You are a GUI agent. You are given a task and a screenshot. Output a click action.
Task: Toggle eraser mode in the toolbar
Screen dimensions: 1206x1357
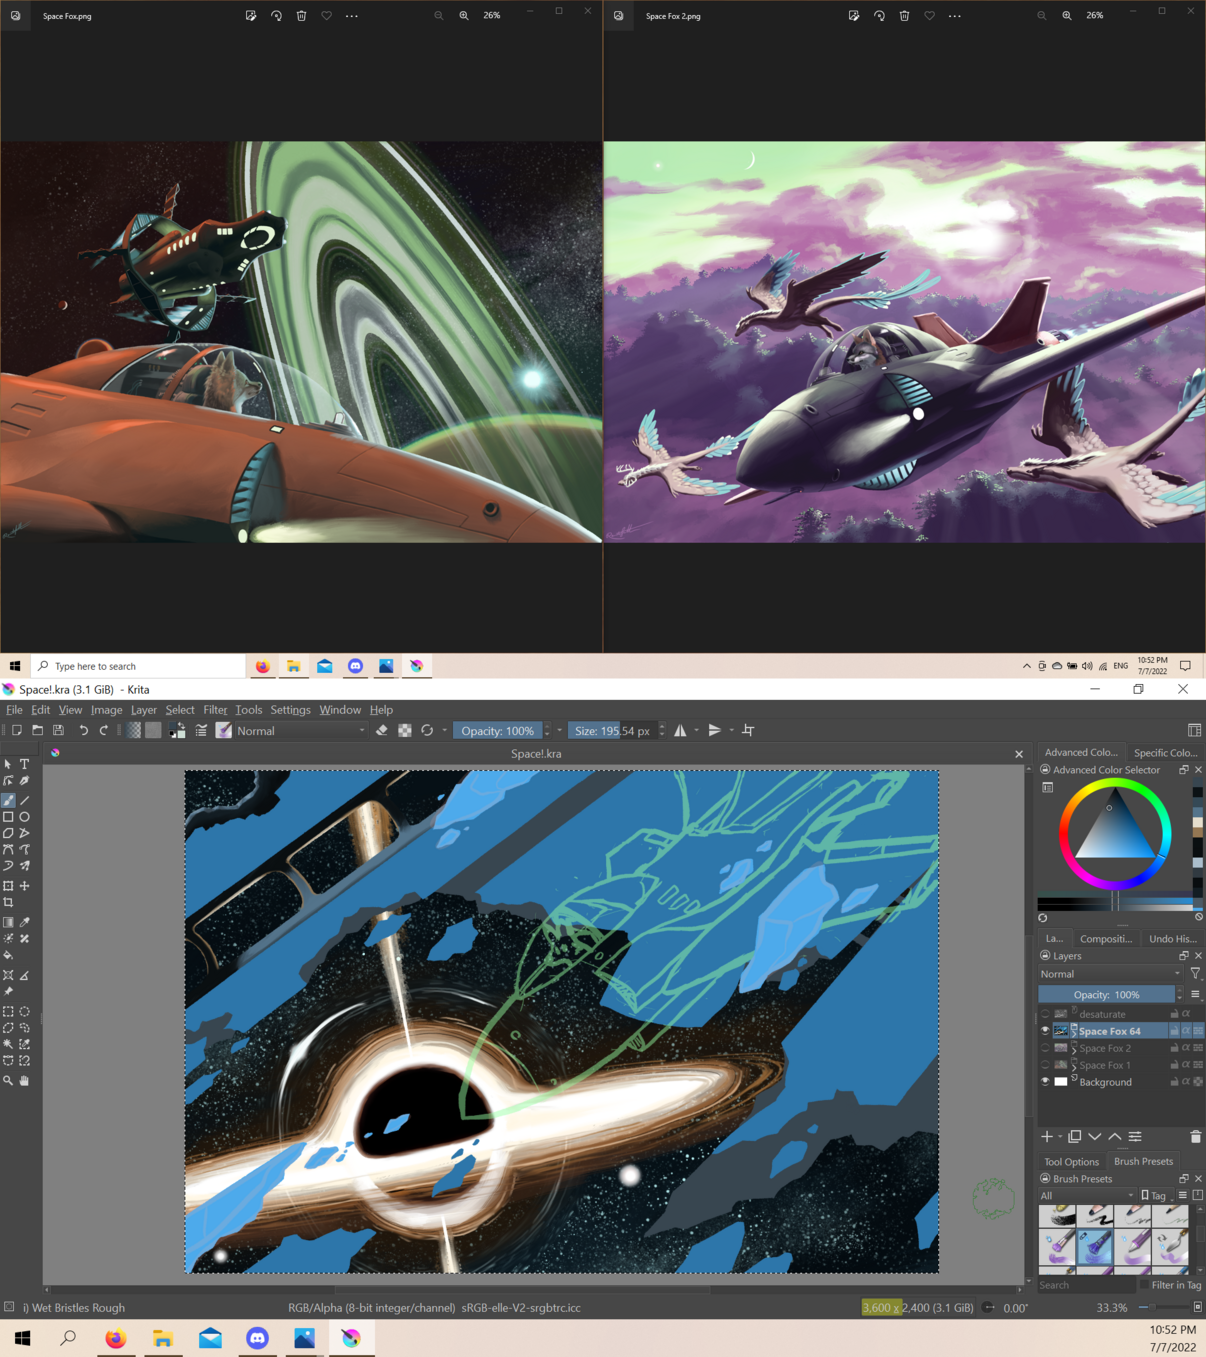pos(381,731)
